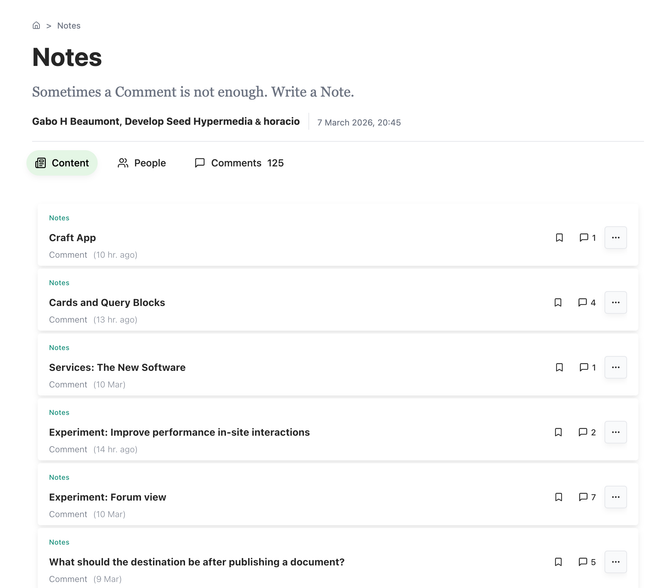Viewport: 650px width, 588px height.
Task: Open the Services: The New Software note
Action: (x=117, y=367)
